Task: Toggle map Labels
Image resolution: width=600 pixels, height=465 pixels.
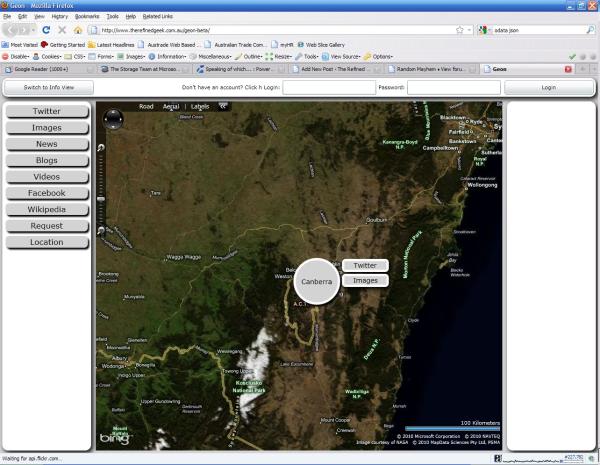Action: 200,107
